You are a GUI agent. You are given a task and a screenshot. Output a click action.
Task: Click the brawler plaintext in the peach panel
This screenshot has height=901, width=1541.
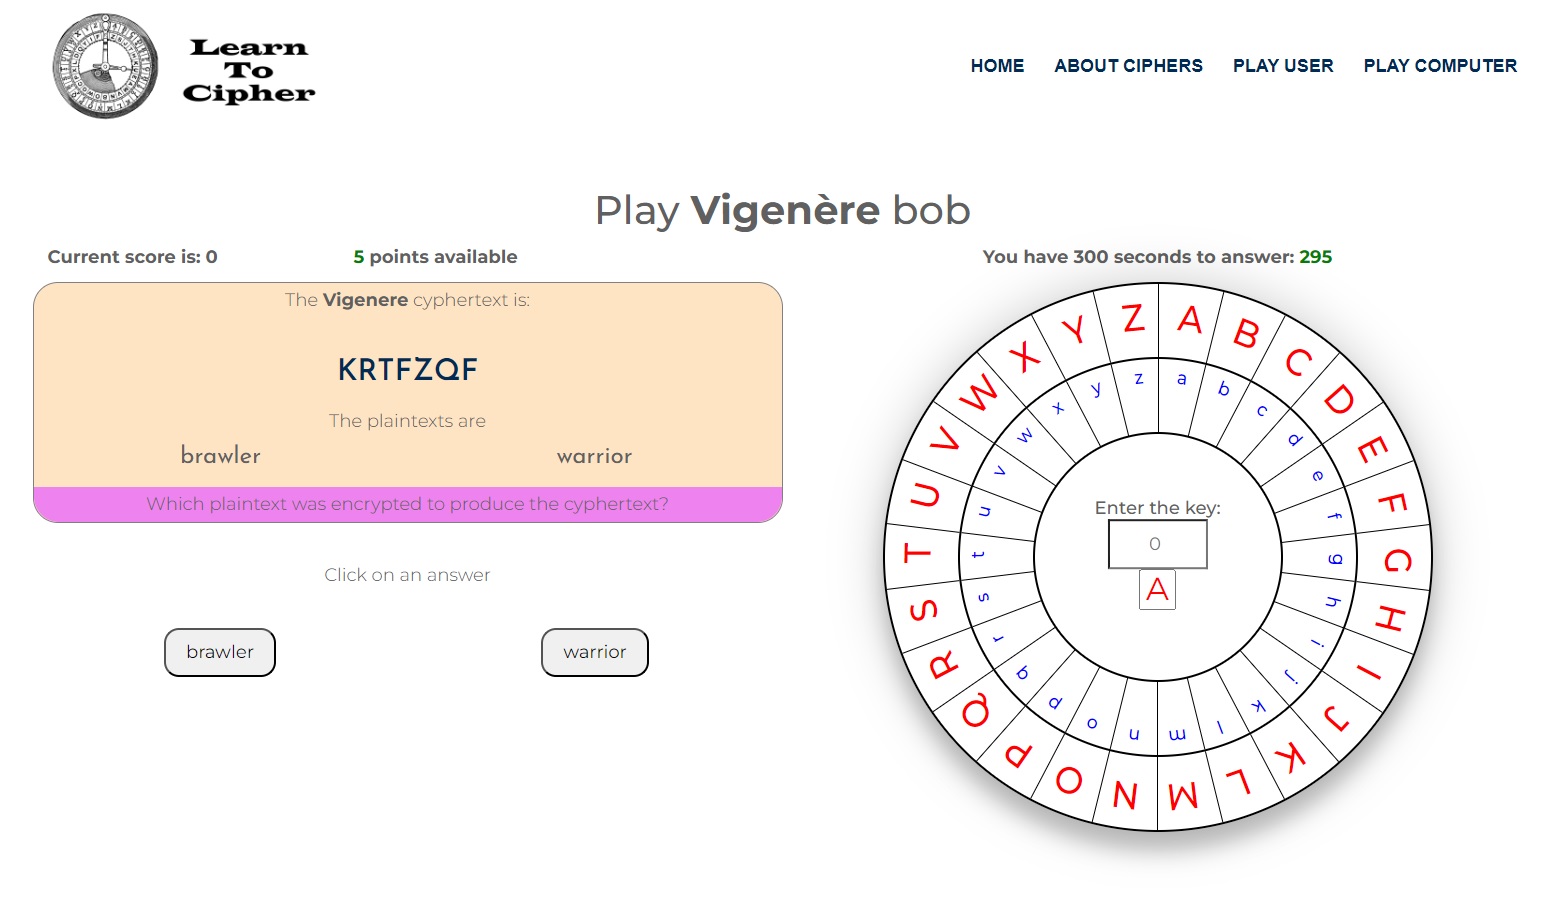(x=221, y=456)
